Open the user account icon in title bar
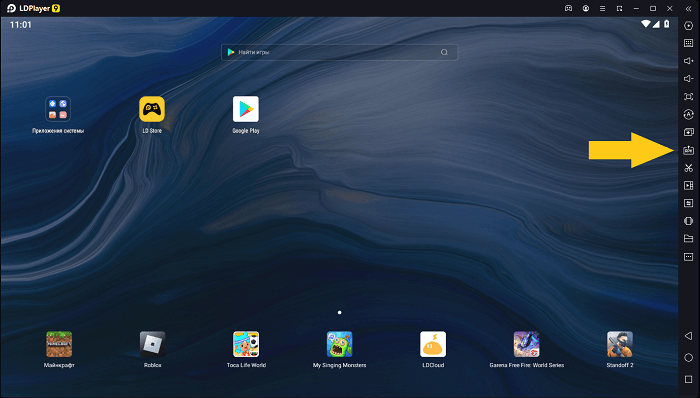The width and height of the screenshot is (700, 398). point(586,8)
